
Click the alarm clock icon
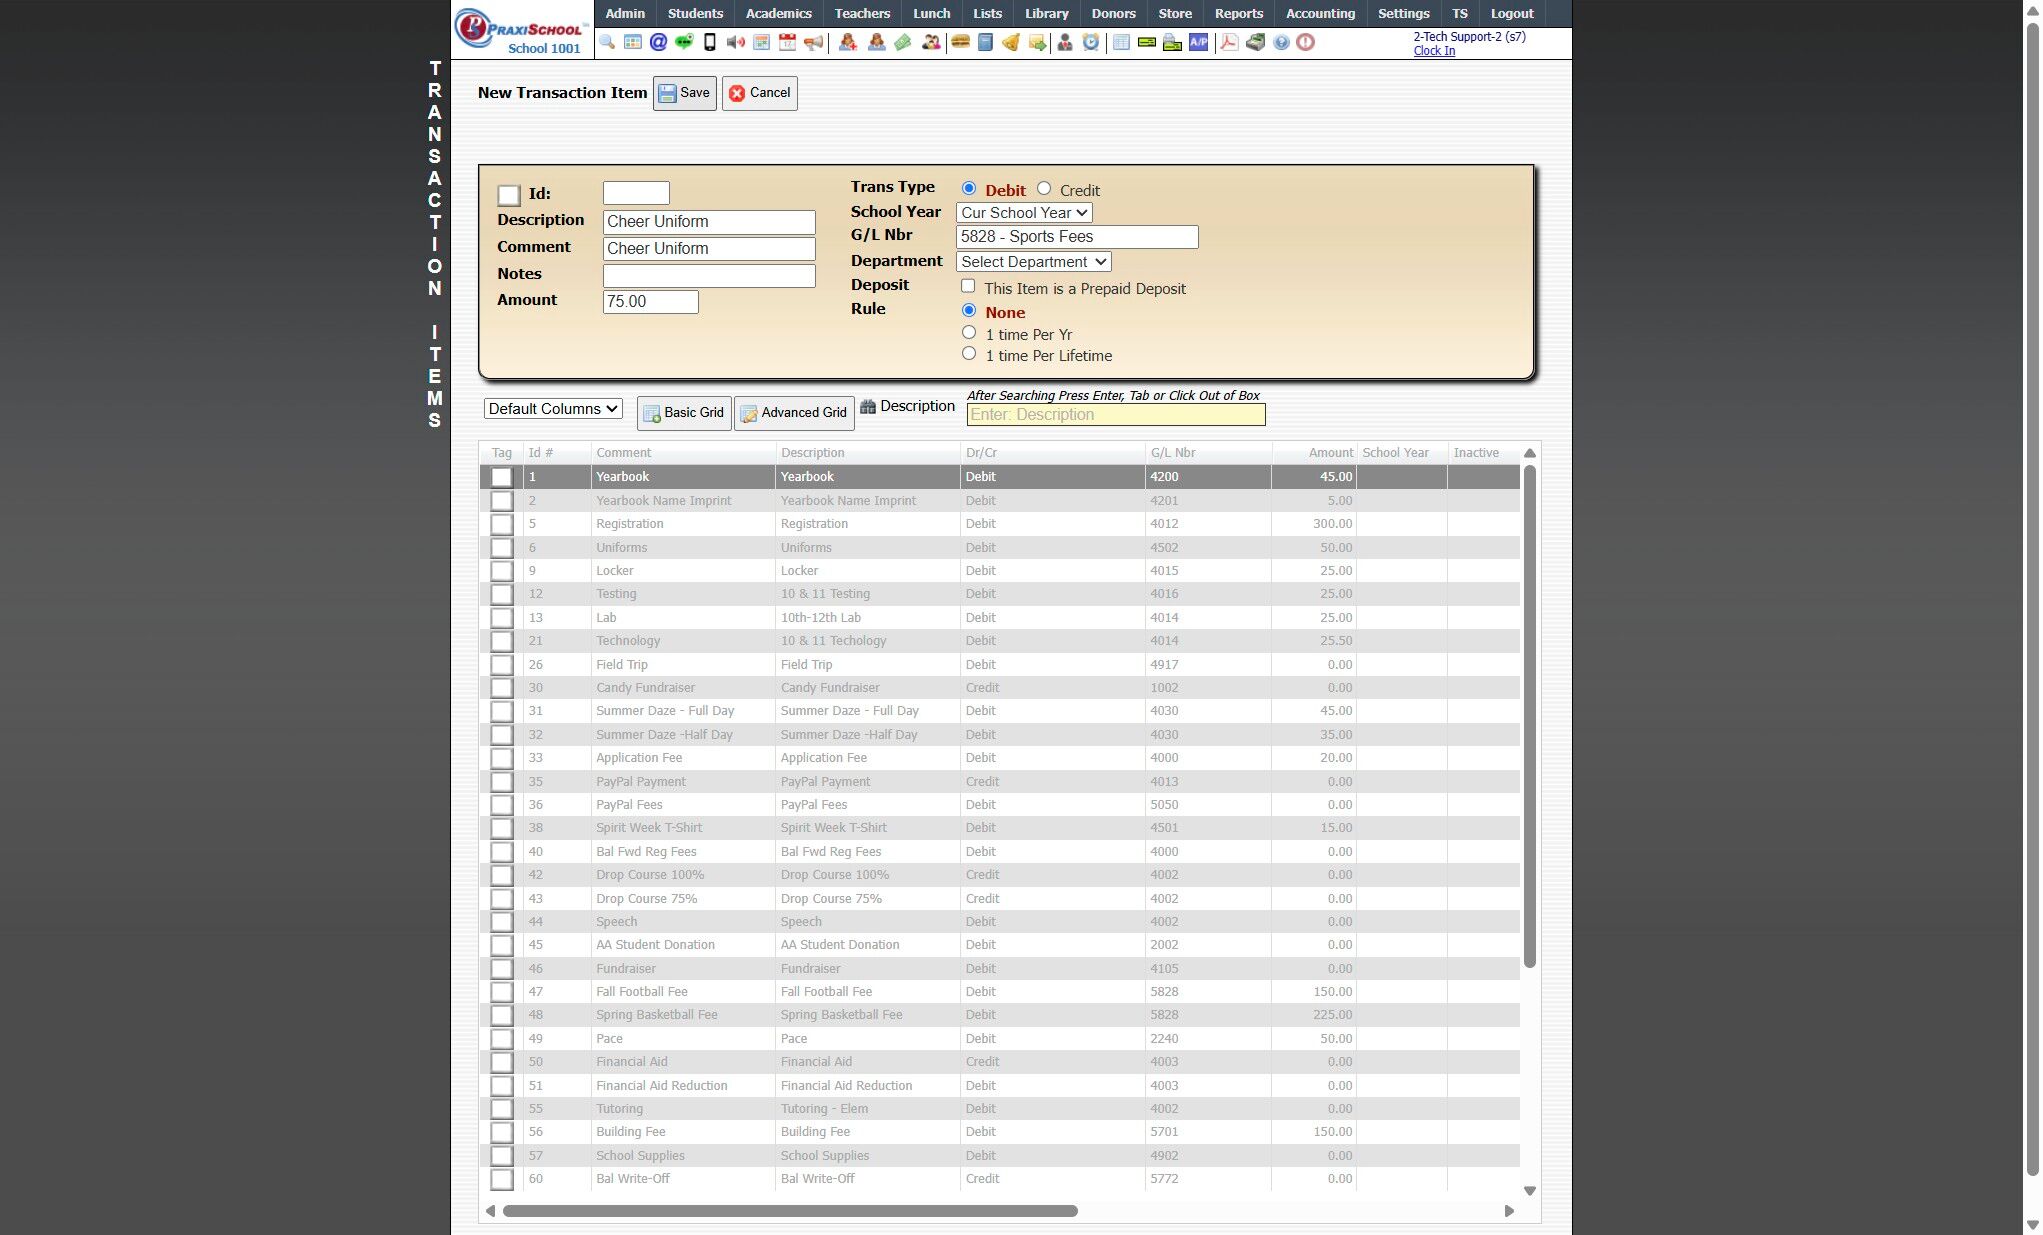1091,42
